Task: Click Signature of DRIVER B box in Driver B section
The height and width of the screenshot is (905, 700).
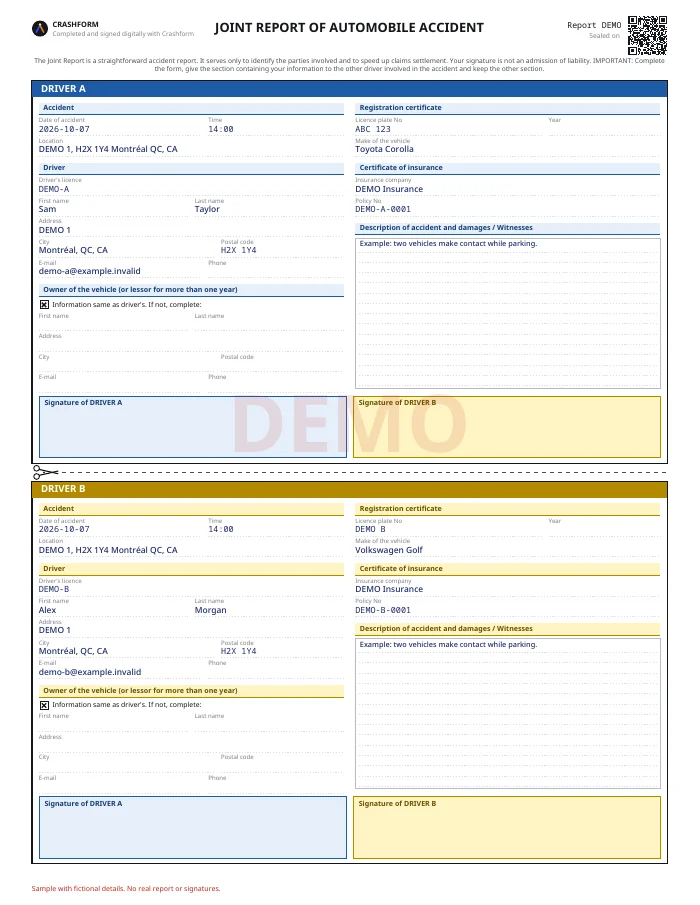Action: (507, 828)
